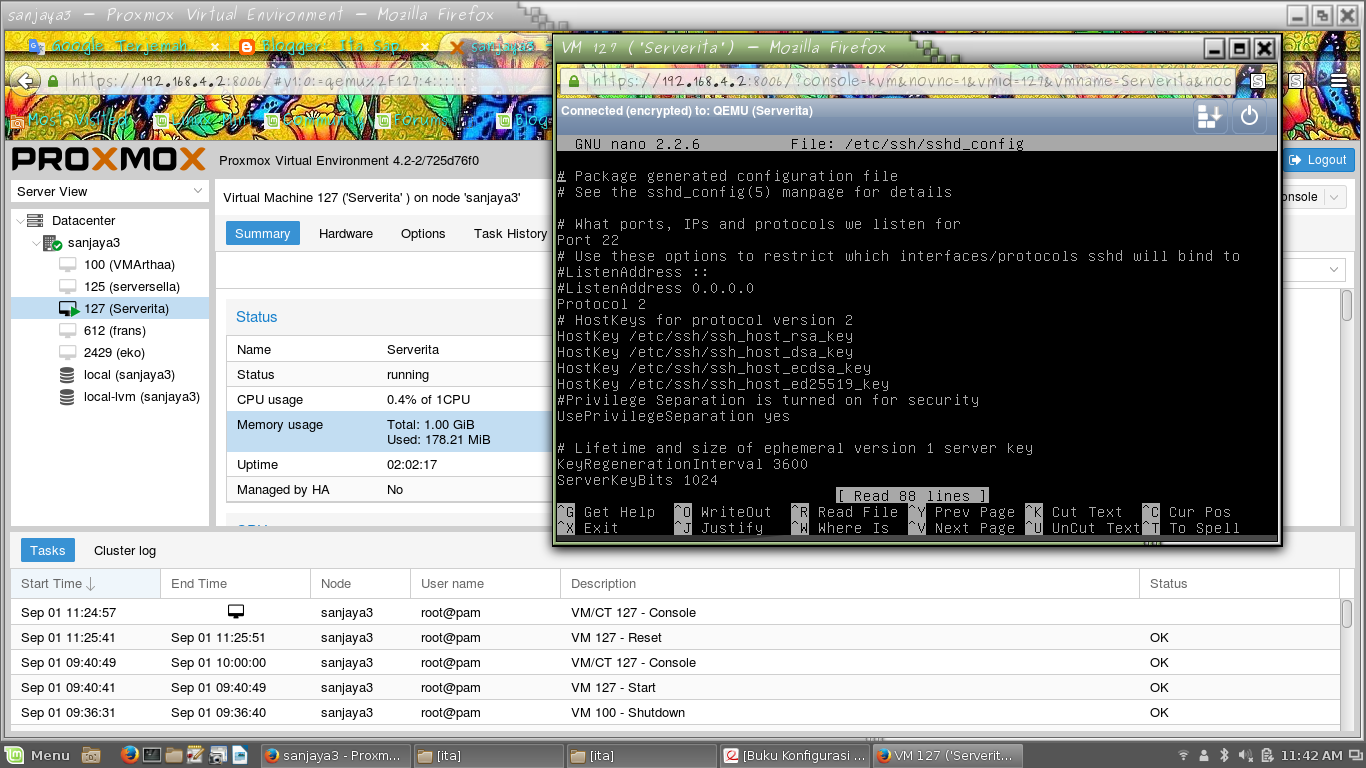Click the running VM icon for 127
This screenshot has width=1366, height=768.
coord(69,309)
